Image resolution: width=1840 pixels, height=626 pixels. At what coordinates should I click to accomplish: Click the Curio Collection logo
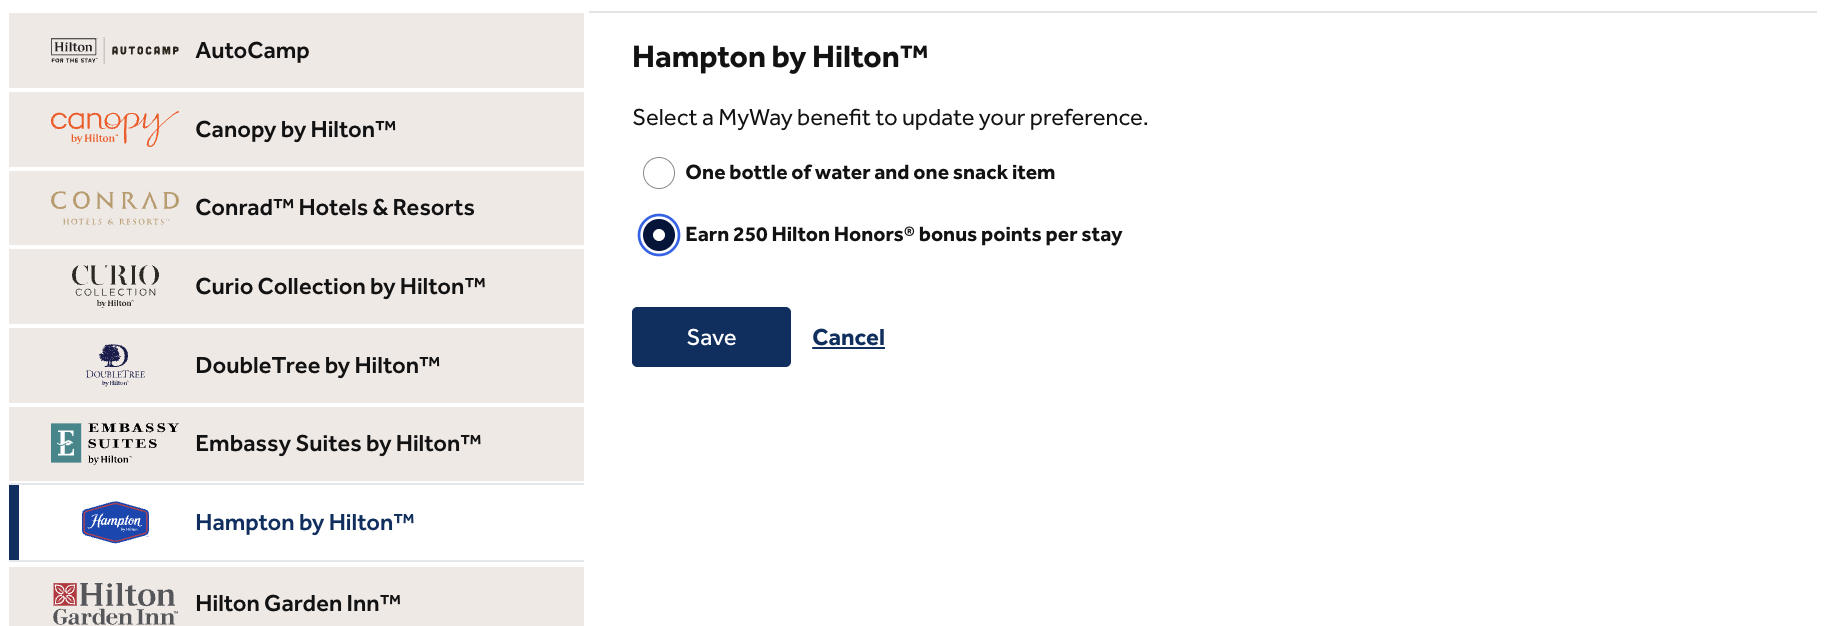coord(113,286)
